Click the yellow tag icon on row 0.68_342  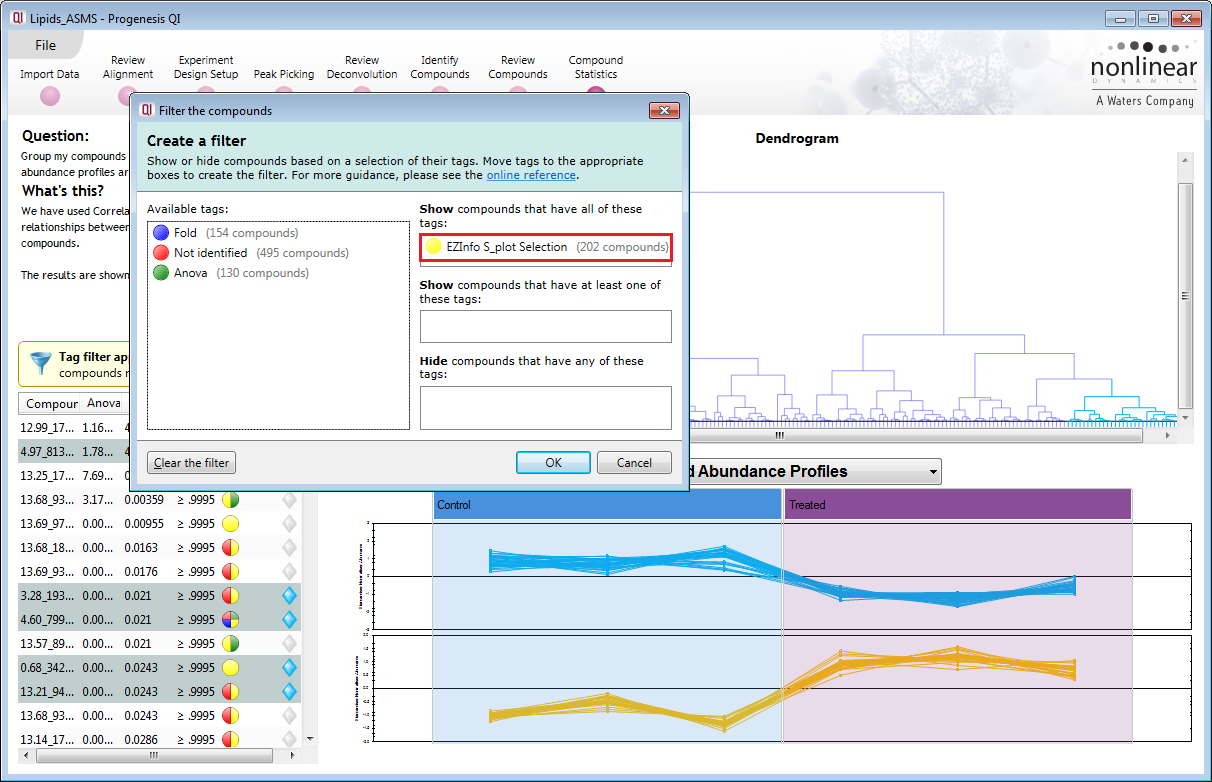click(x=230, y=667)
